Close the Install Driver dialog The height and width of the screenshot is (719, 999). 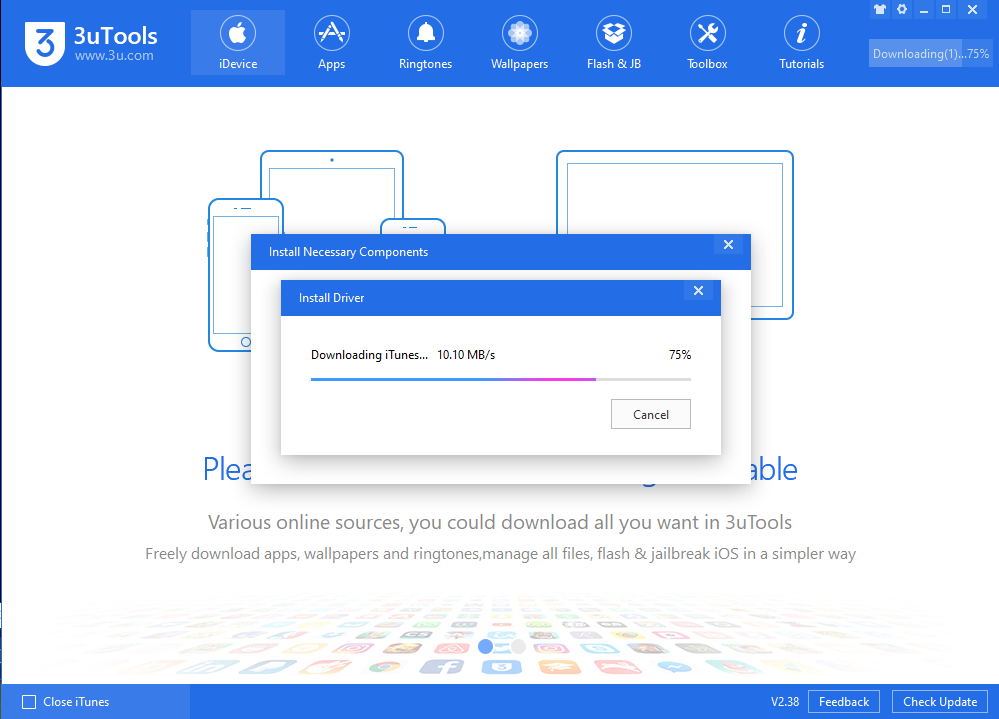698,290
